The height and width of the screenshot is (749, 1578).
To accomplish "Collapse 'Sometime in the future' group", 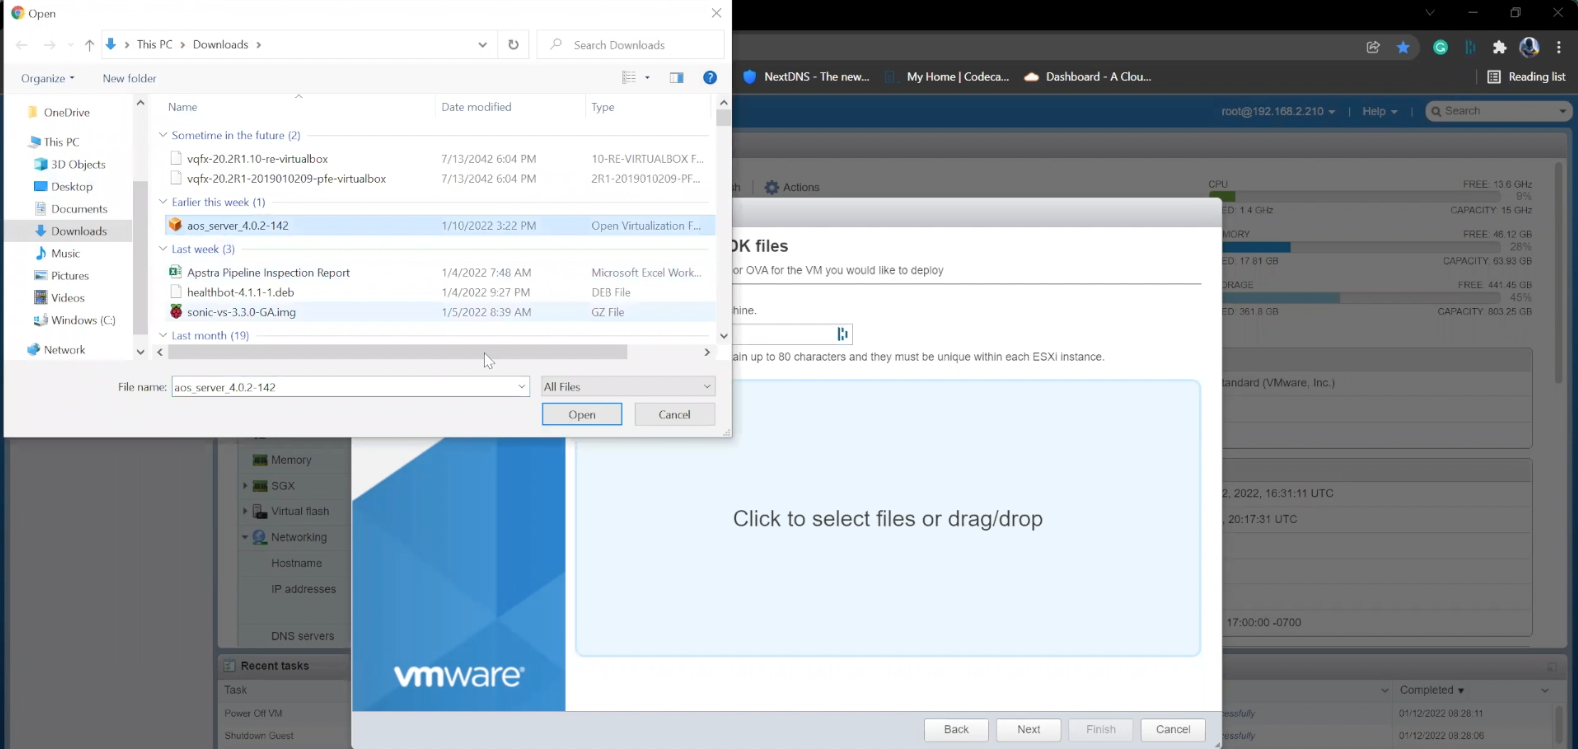I will 163,135.
